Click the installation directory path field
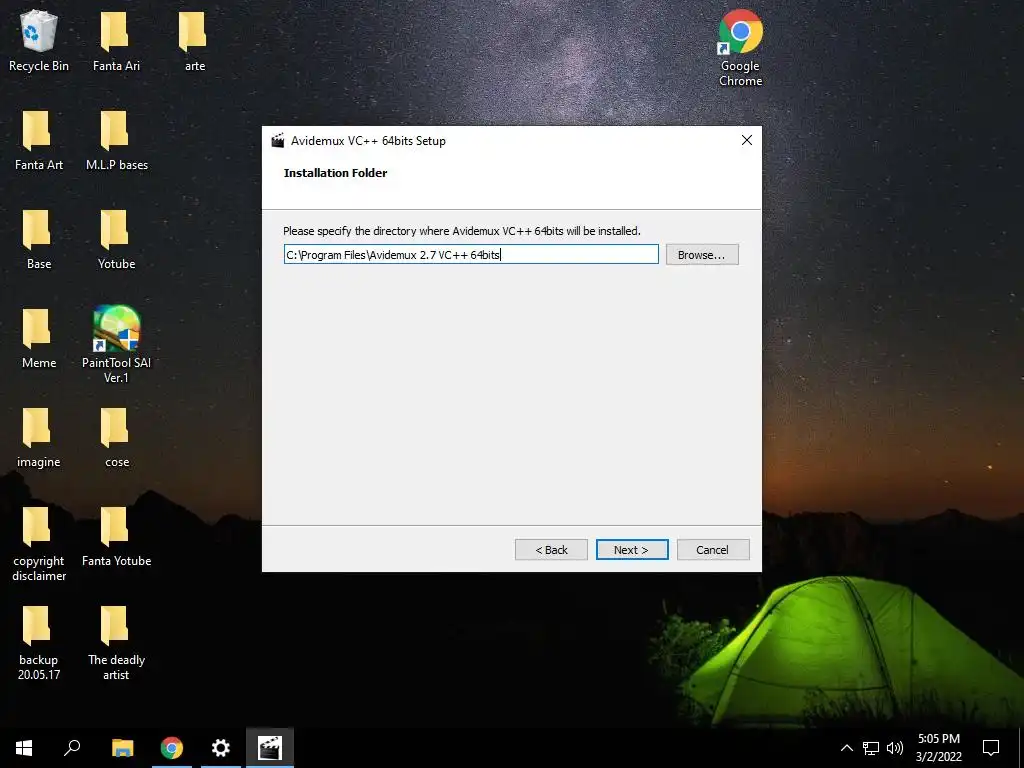This screenshot has width=1024, height=768. (471, 255)
